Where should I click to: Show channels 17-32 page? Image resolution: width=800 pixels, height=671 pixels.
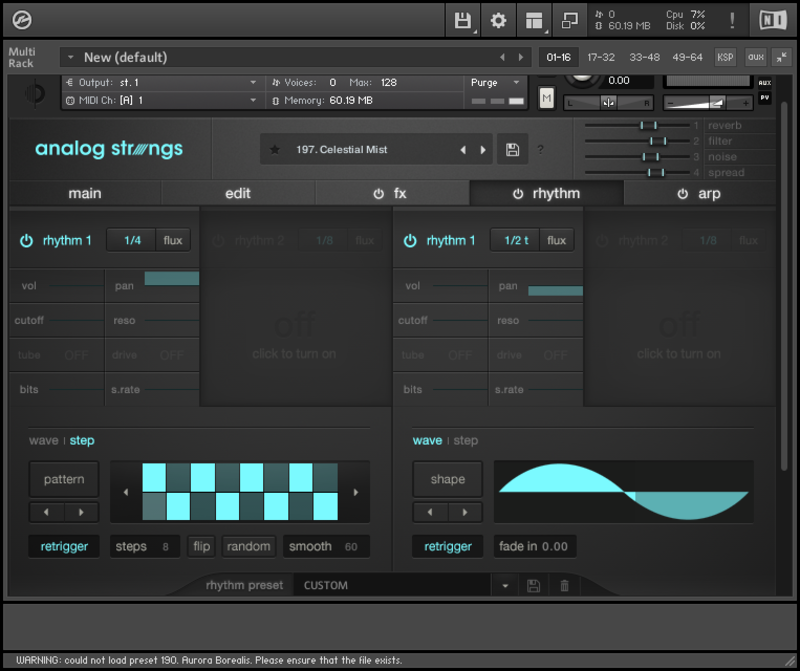click(x=601, y=57)
